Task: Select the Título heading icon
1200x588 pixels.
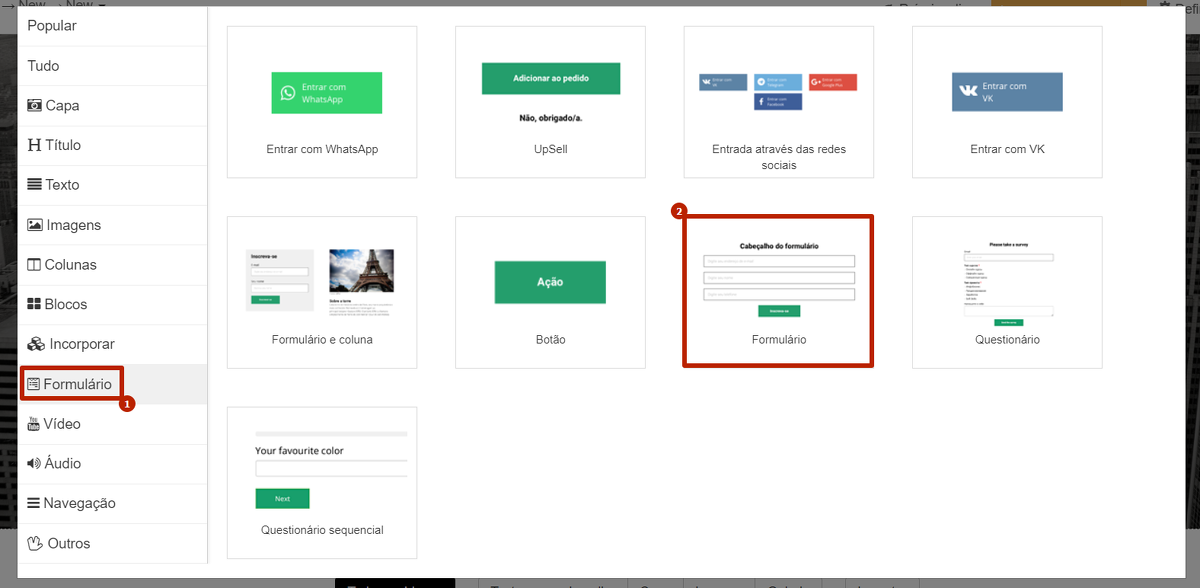Action: [x=35, y=146]
